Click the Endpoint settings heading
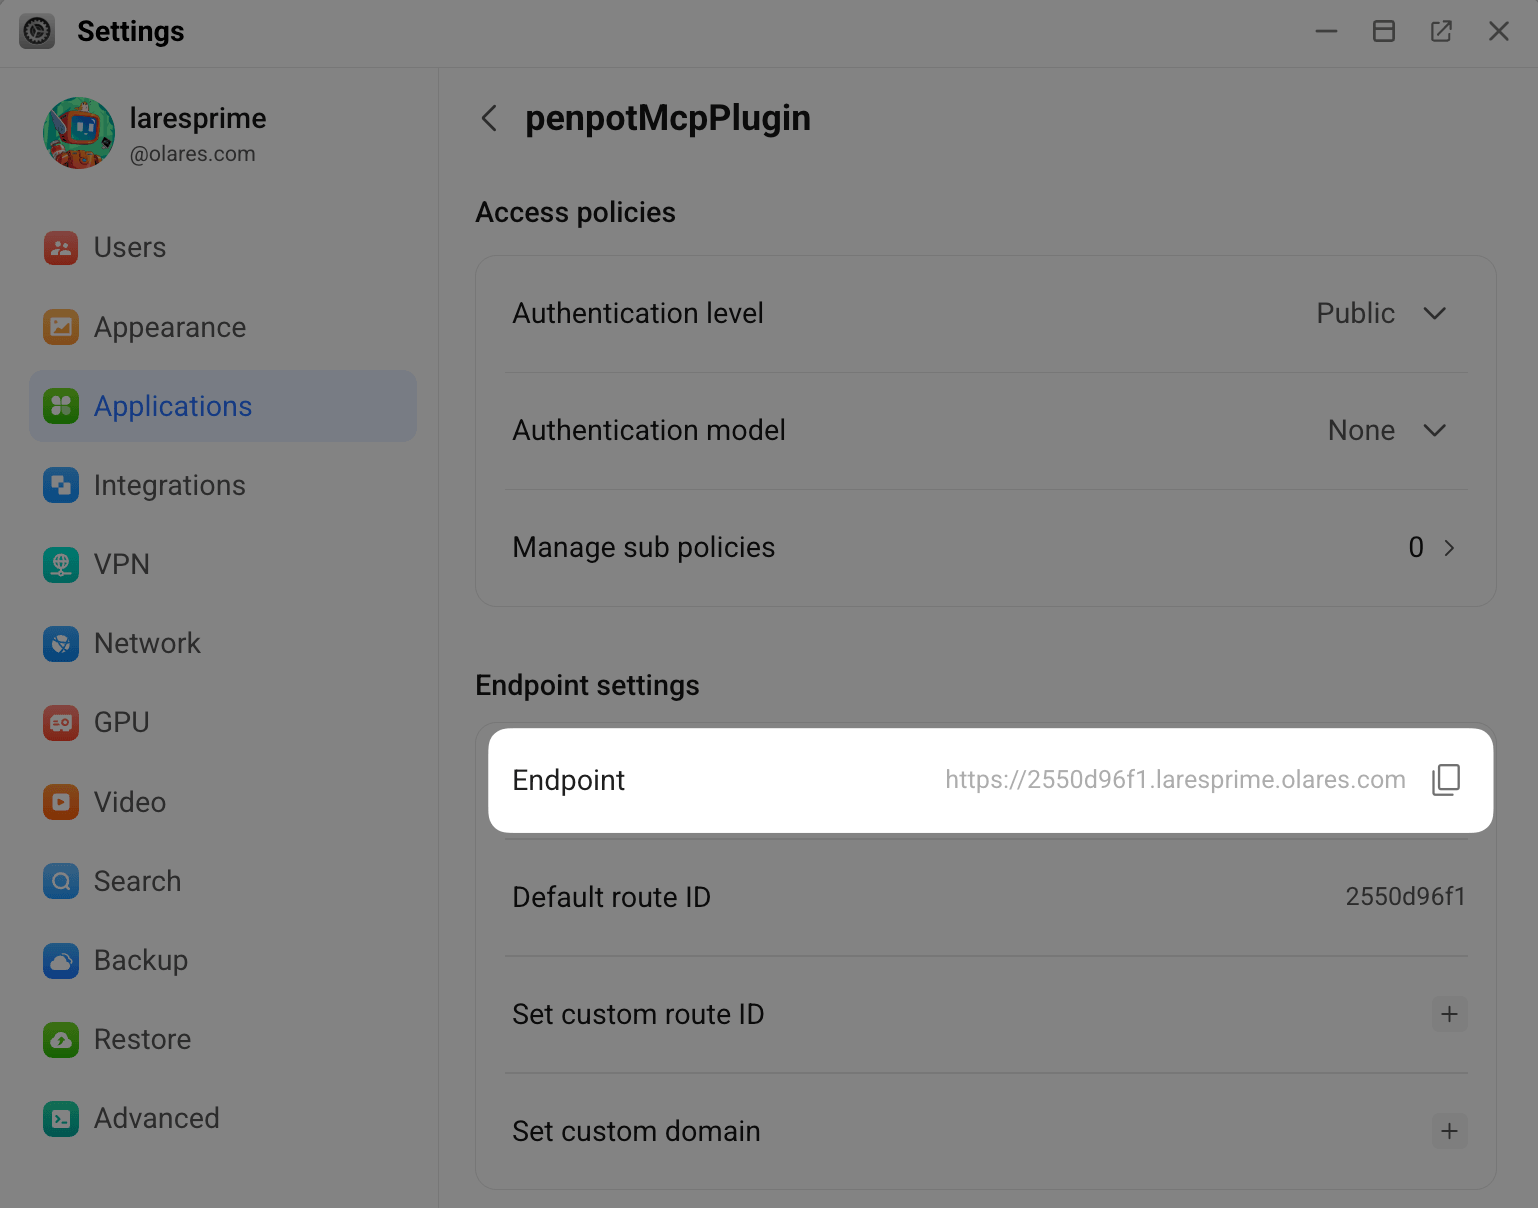 [587, 685]
